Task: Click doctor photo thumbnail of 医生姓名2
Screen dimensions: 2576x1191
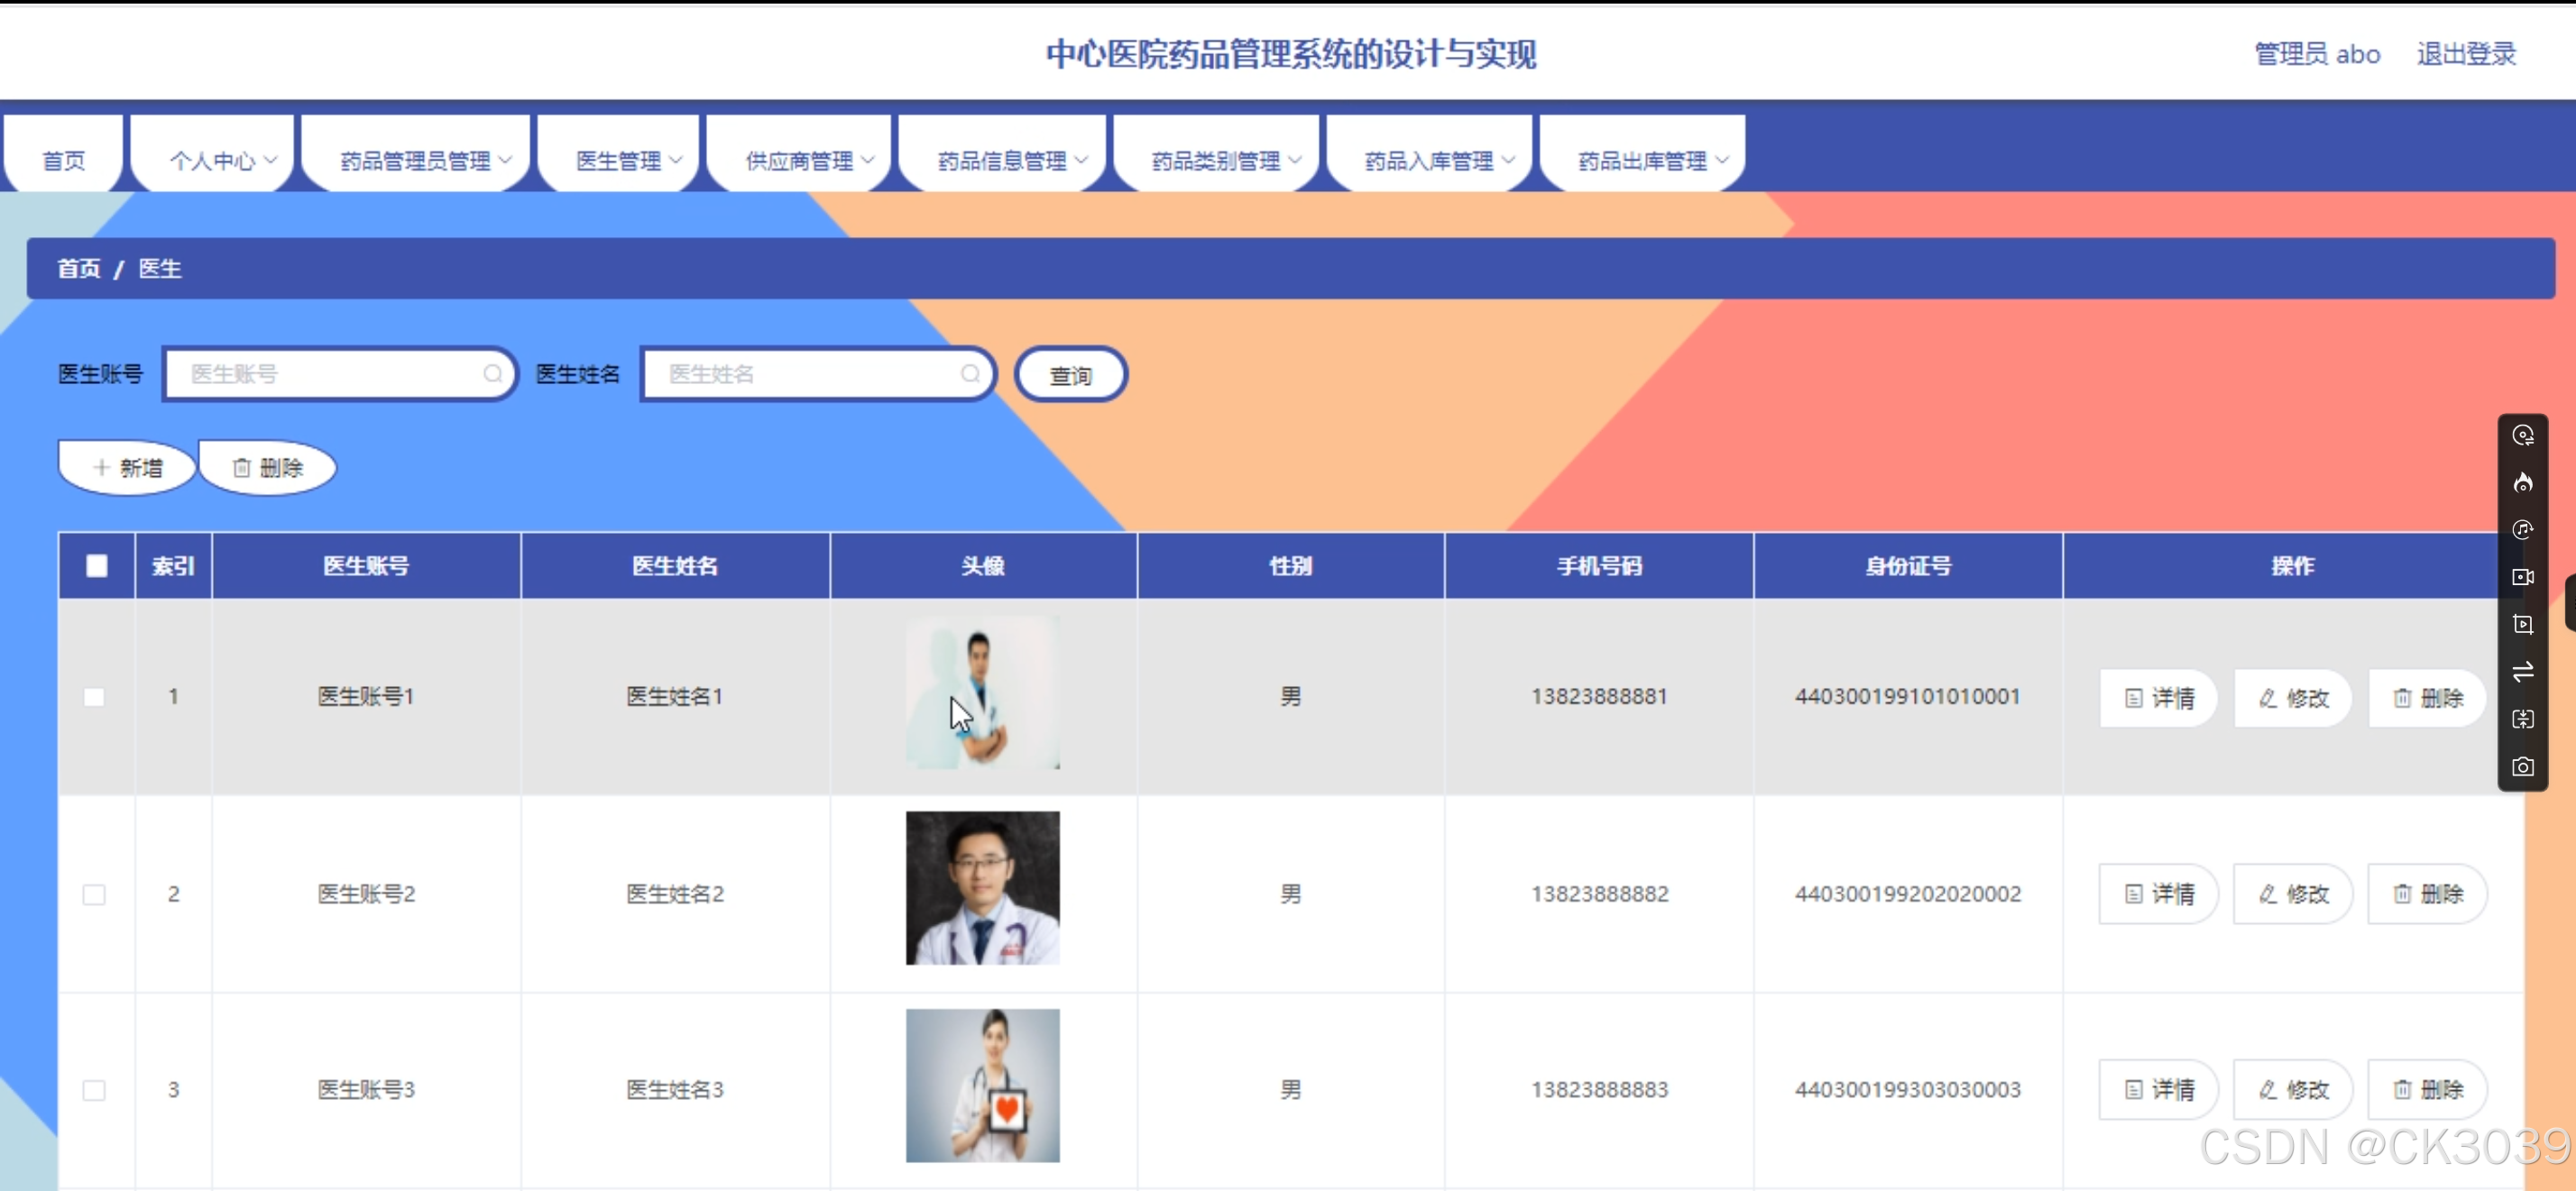Action: tap(982, 888)
